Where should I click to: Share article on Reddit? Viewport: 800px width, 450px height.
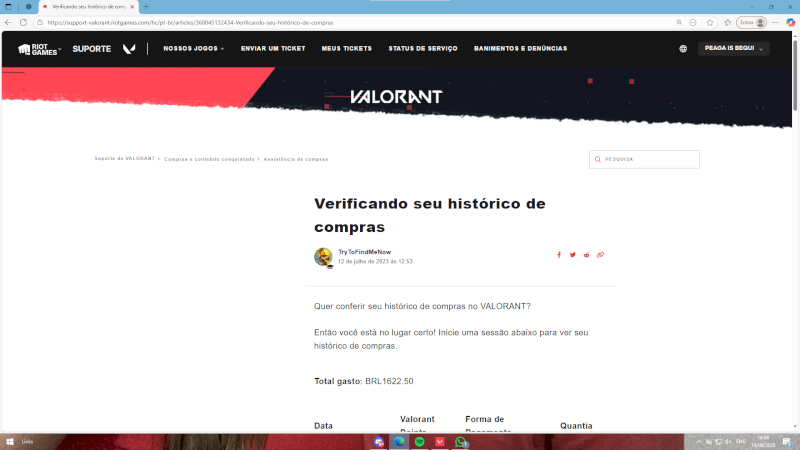point(586,255)
